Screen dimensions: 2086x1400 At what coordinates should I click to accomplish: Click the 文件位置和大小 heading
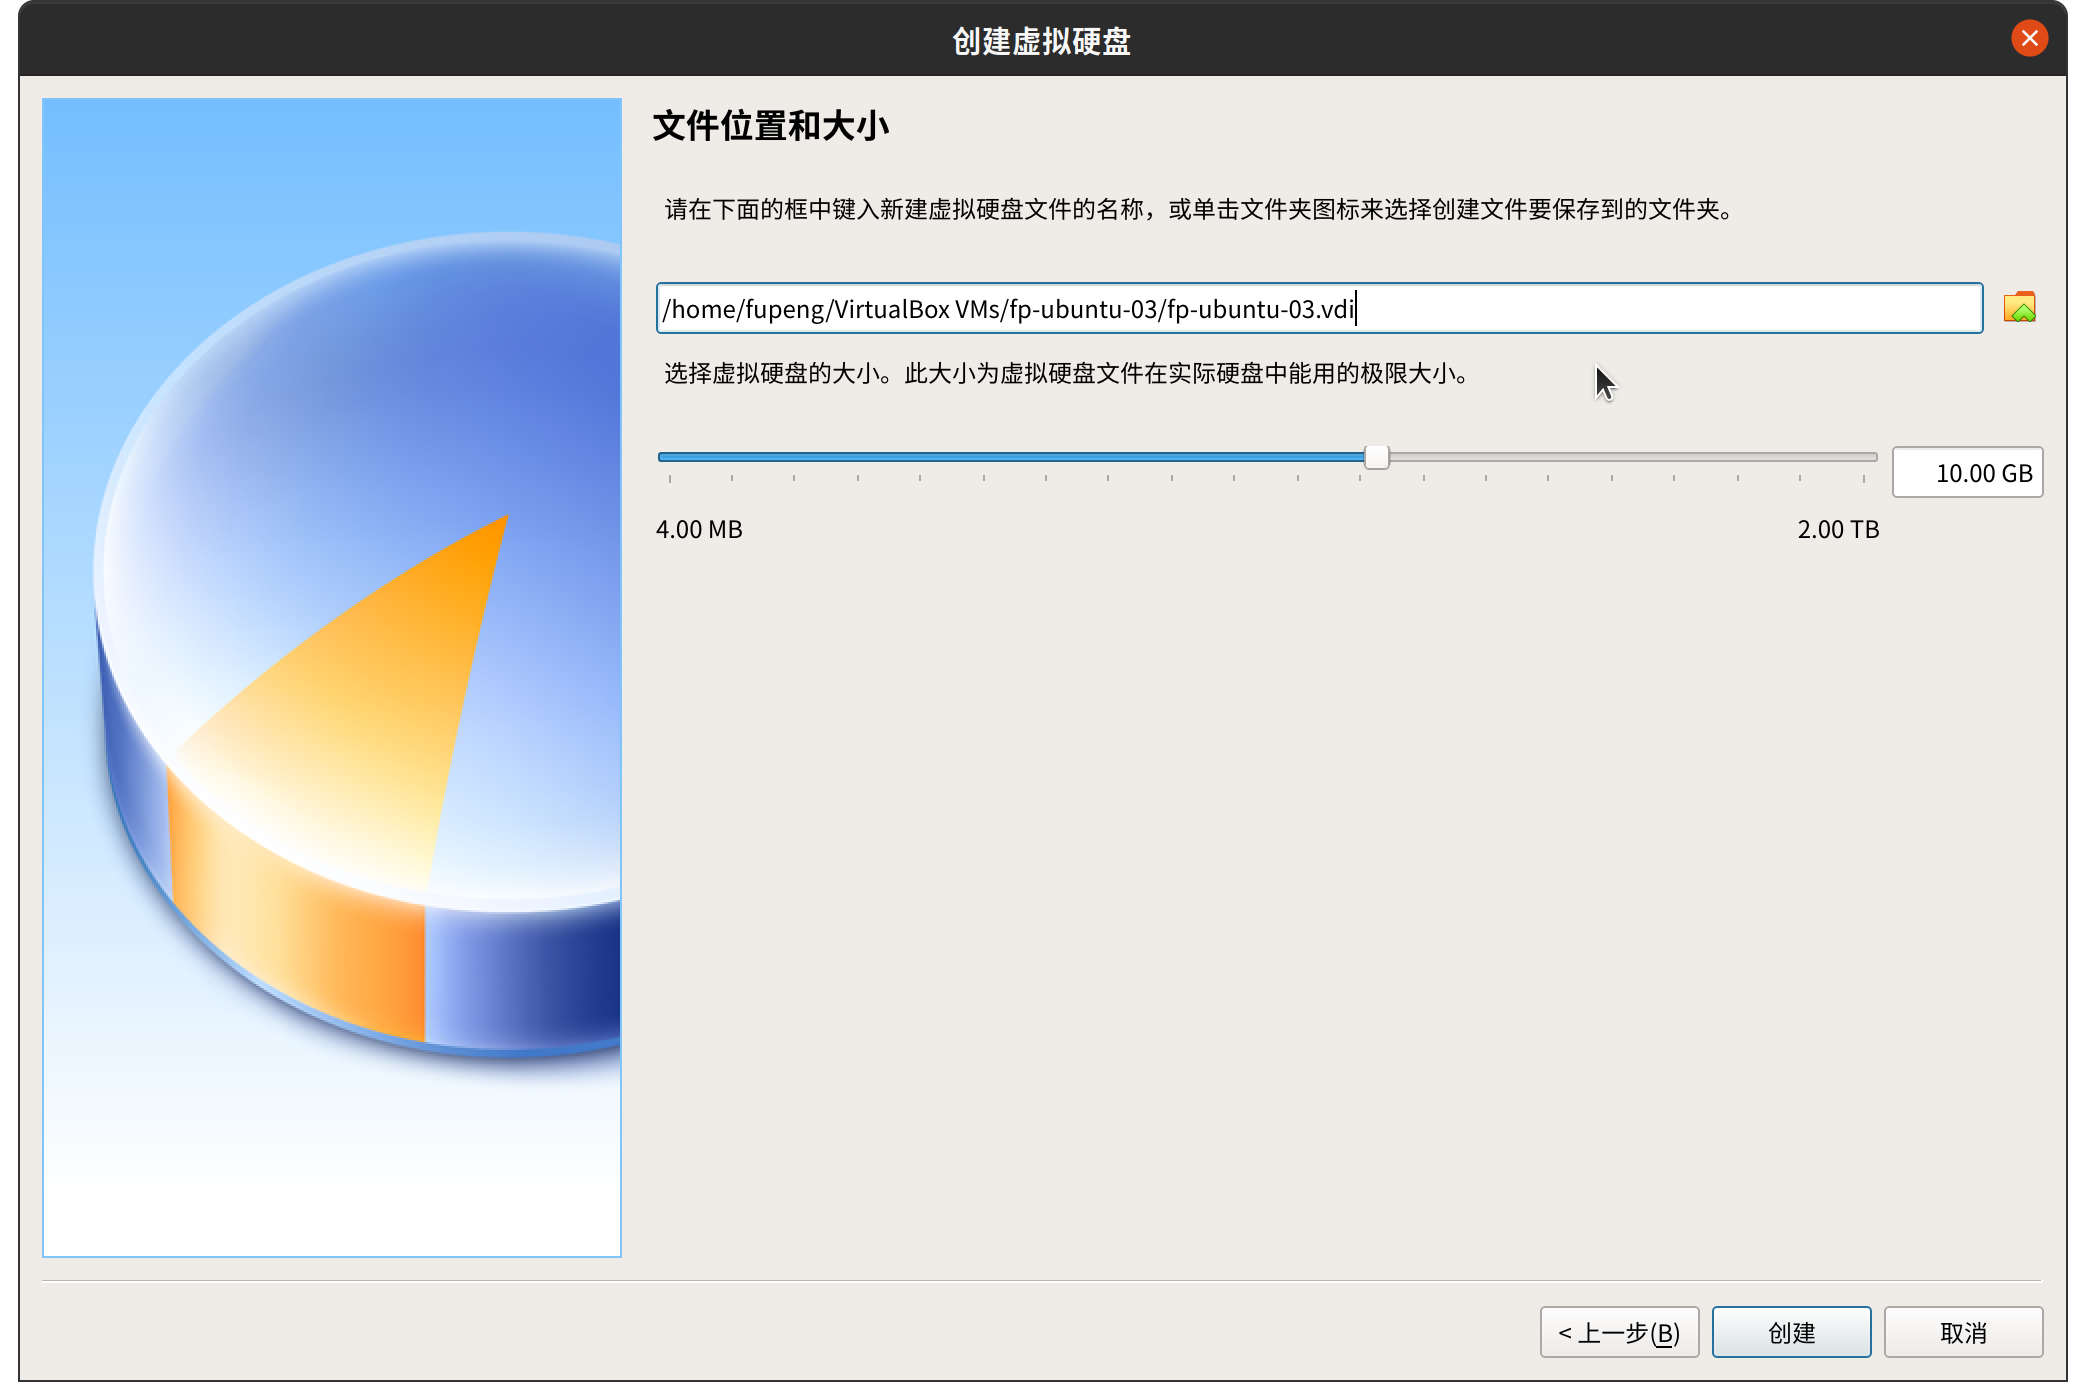tap(770, 126)
